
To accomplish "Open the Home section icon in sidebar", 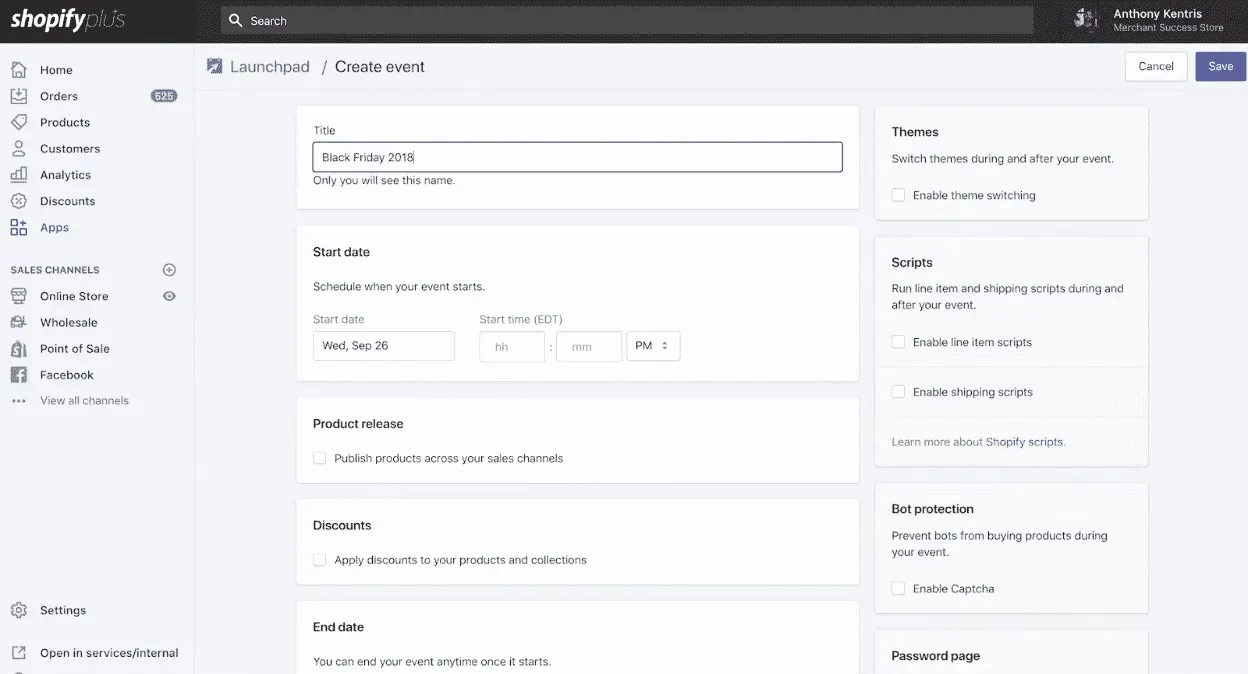I will tap(21, 69).
